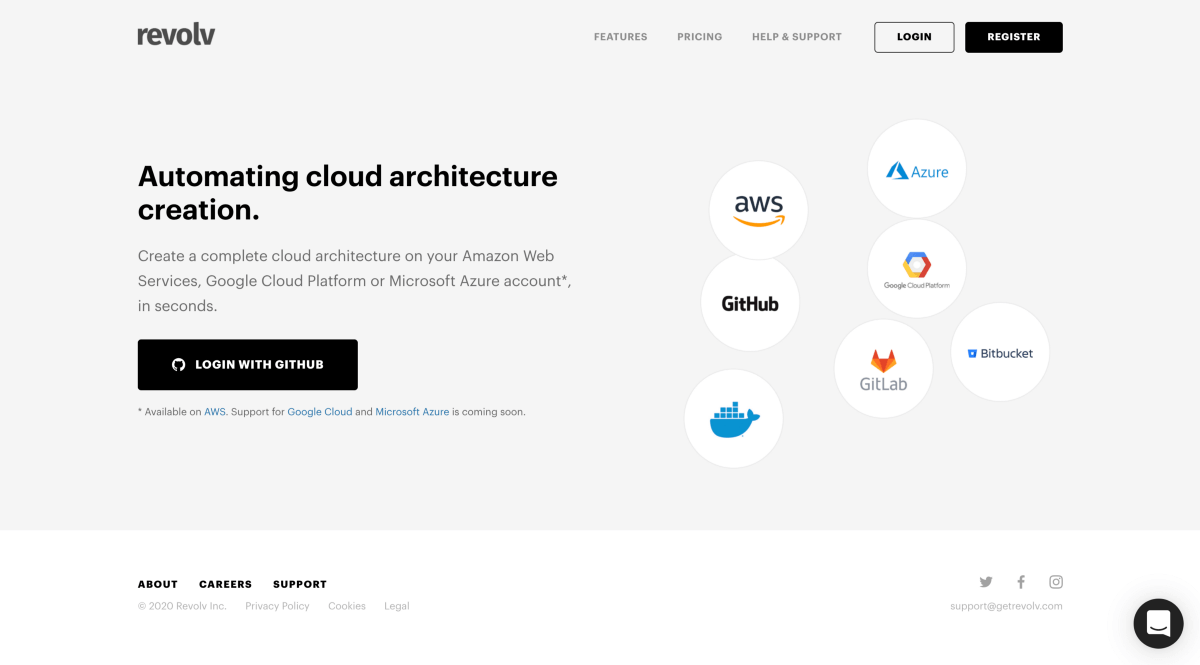Click the AWS logo circle

758,210
